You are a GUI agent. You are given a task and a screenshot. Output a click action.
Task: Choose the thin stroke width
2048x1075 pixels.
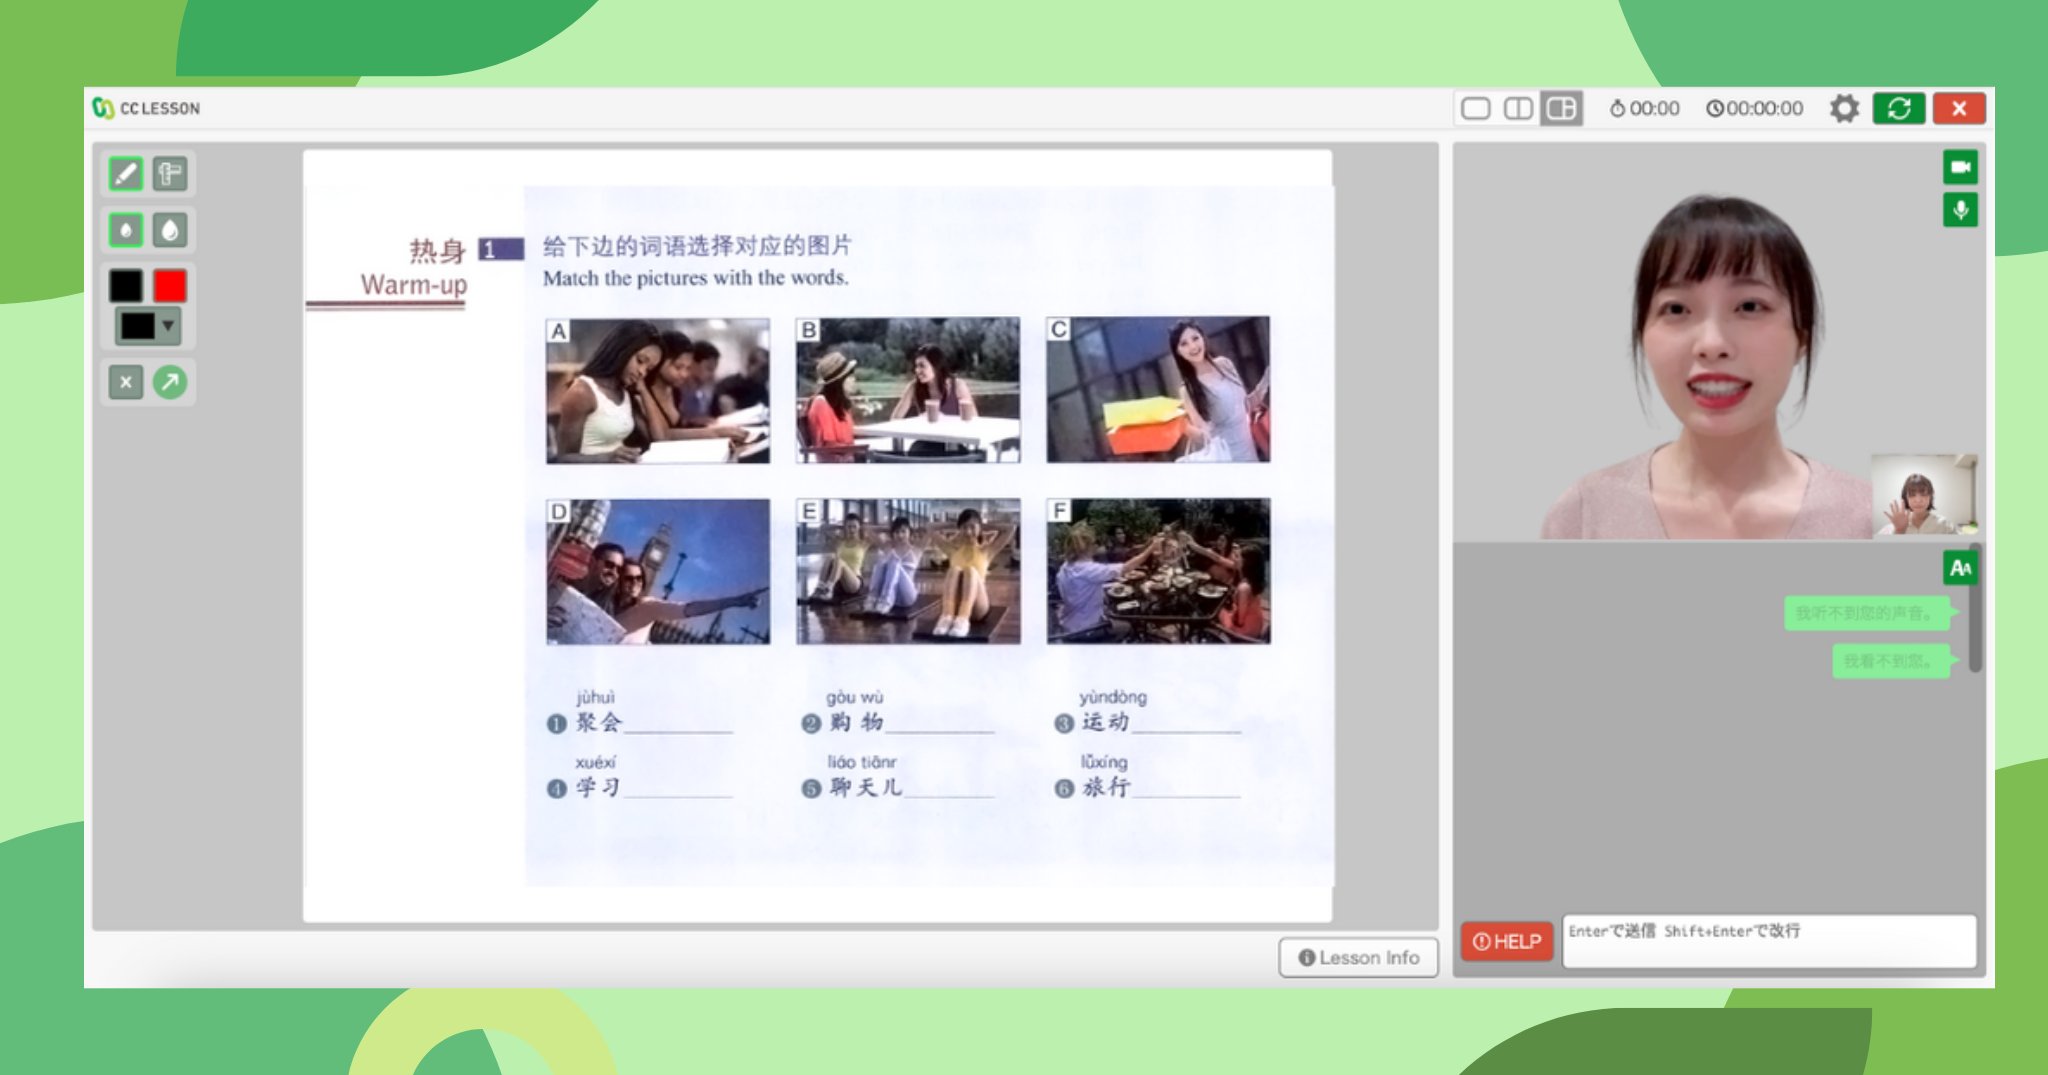click(x=126, y=230)
